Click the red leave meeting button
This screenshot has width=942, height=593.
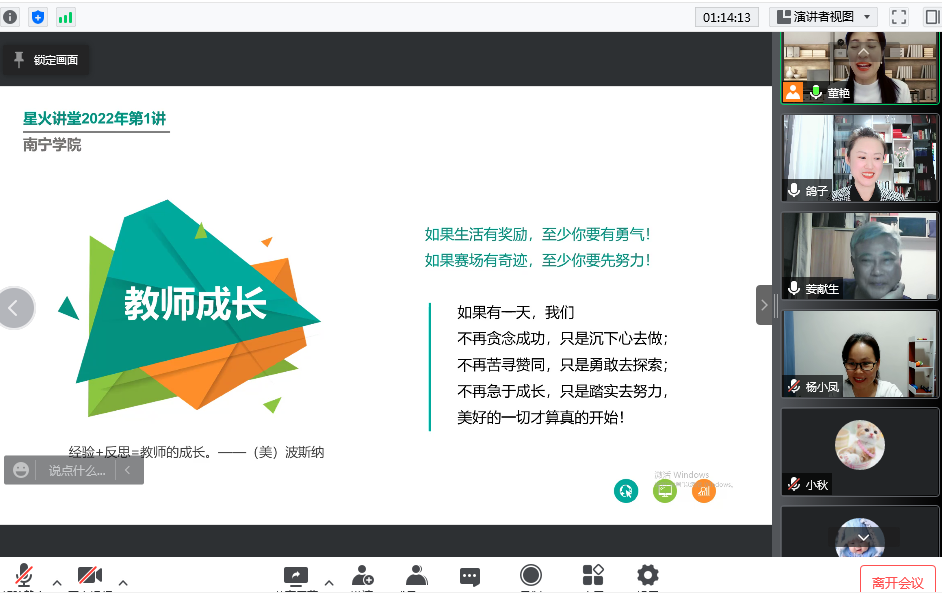point(897,582)
